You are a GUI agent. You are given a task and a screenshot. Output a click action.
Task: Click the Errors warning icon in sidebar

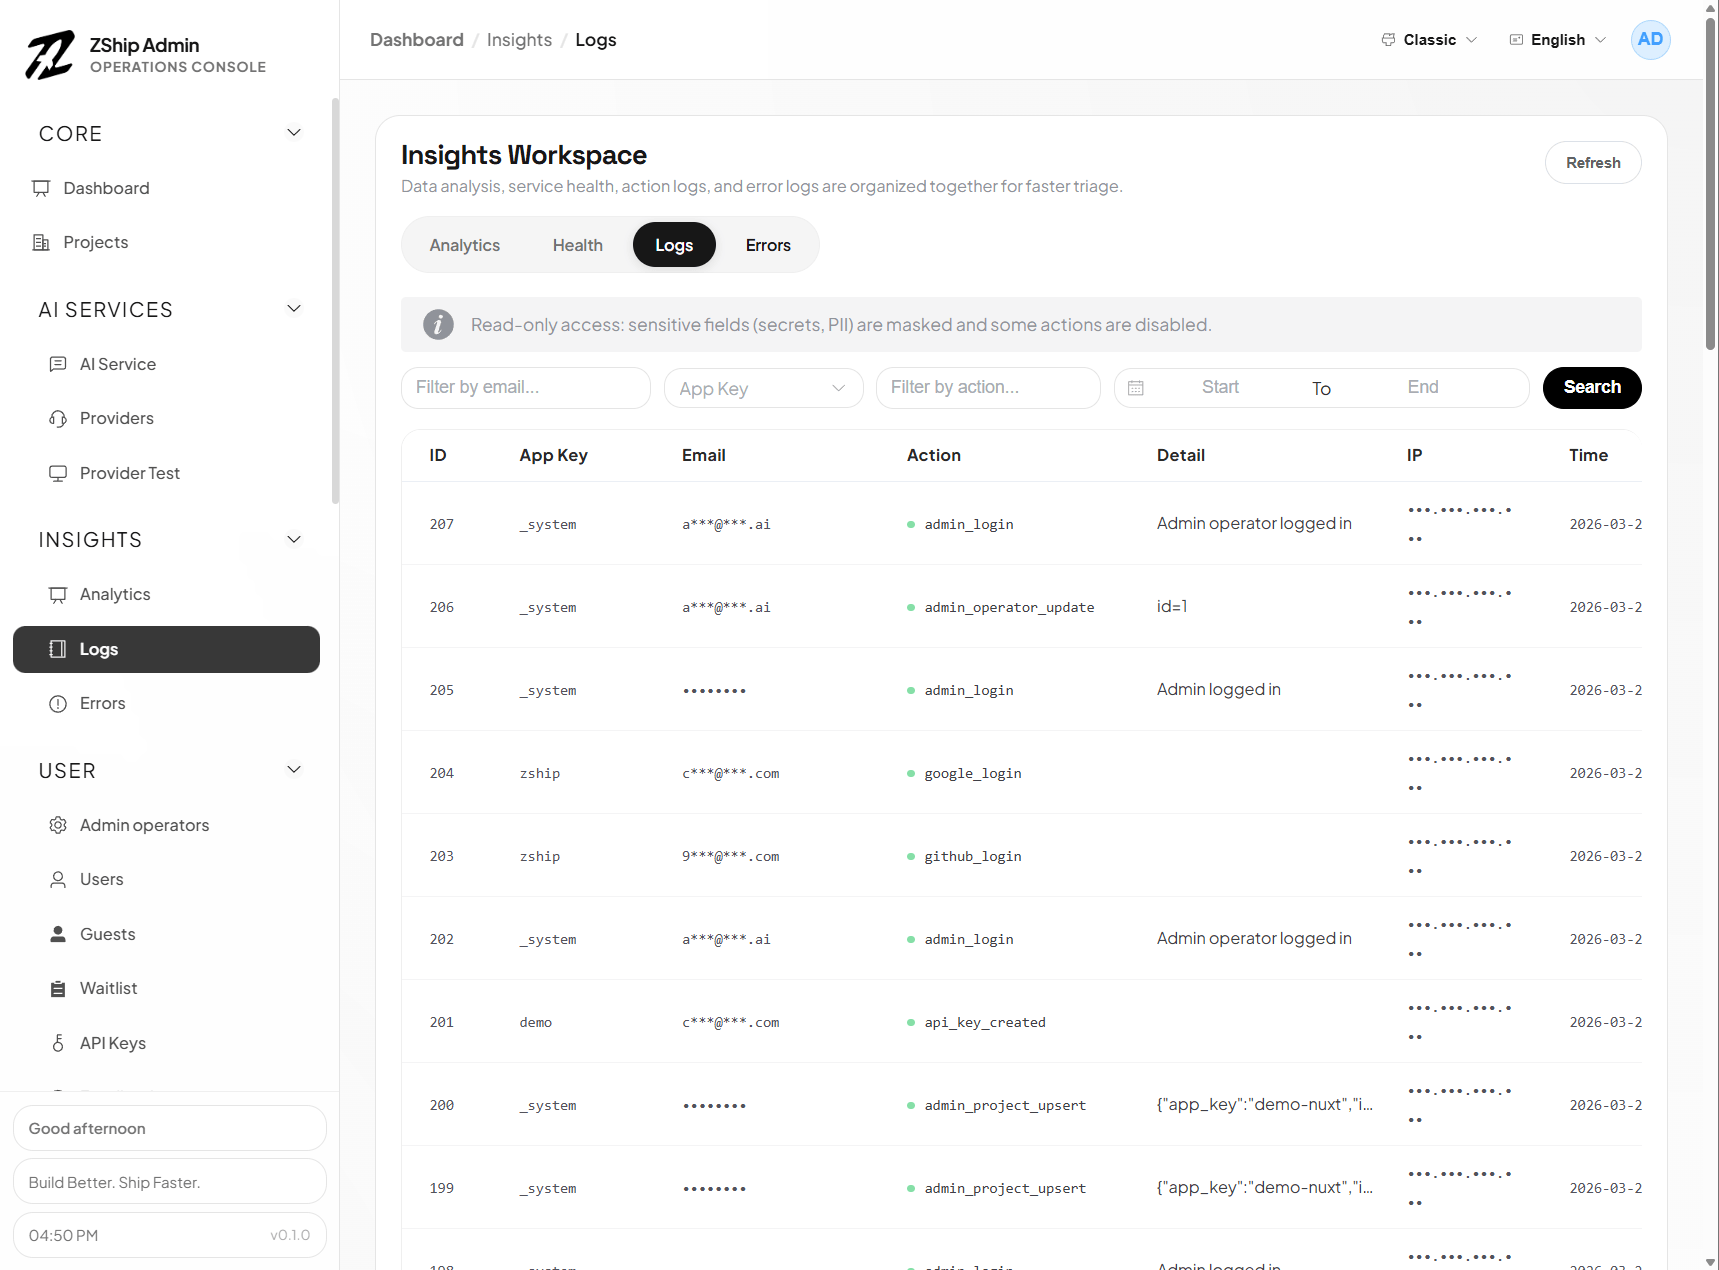point(58,704)
